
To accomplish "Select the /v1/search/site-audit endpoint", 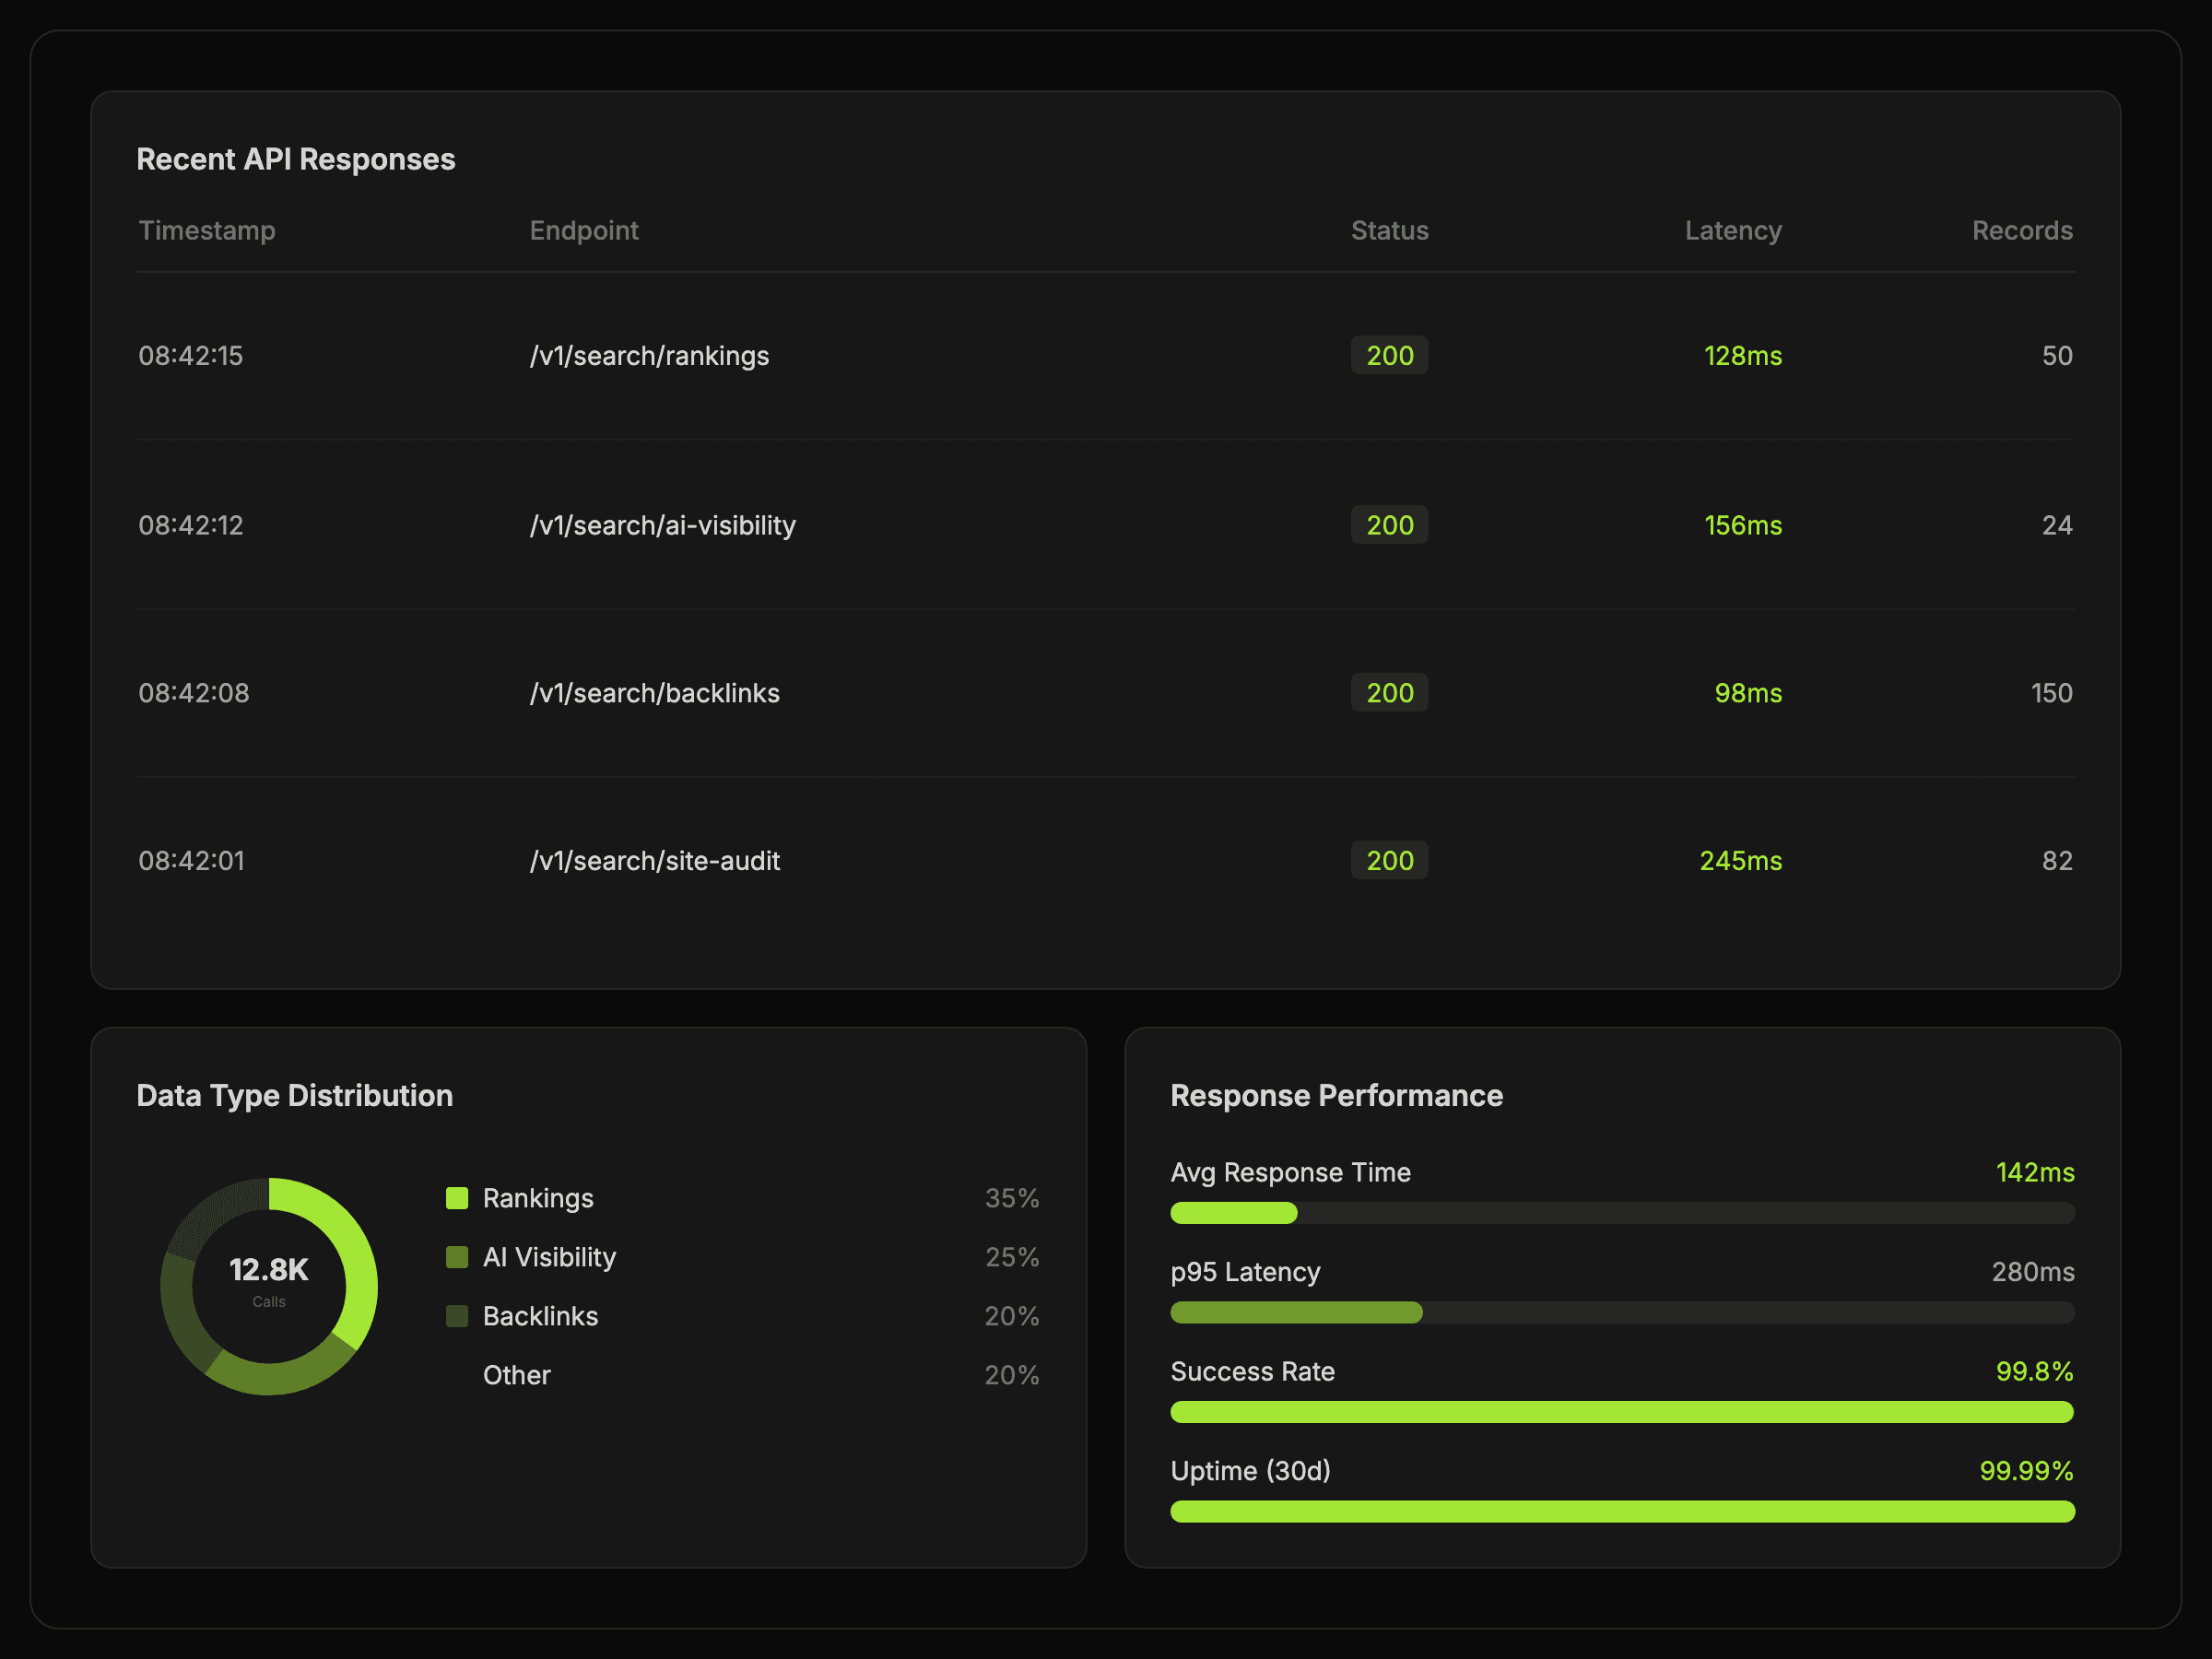I will 654,861.
